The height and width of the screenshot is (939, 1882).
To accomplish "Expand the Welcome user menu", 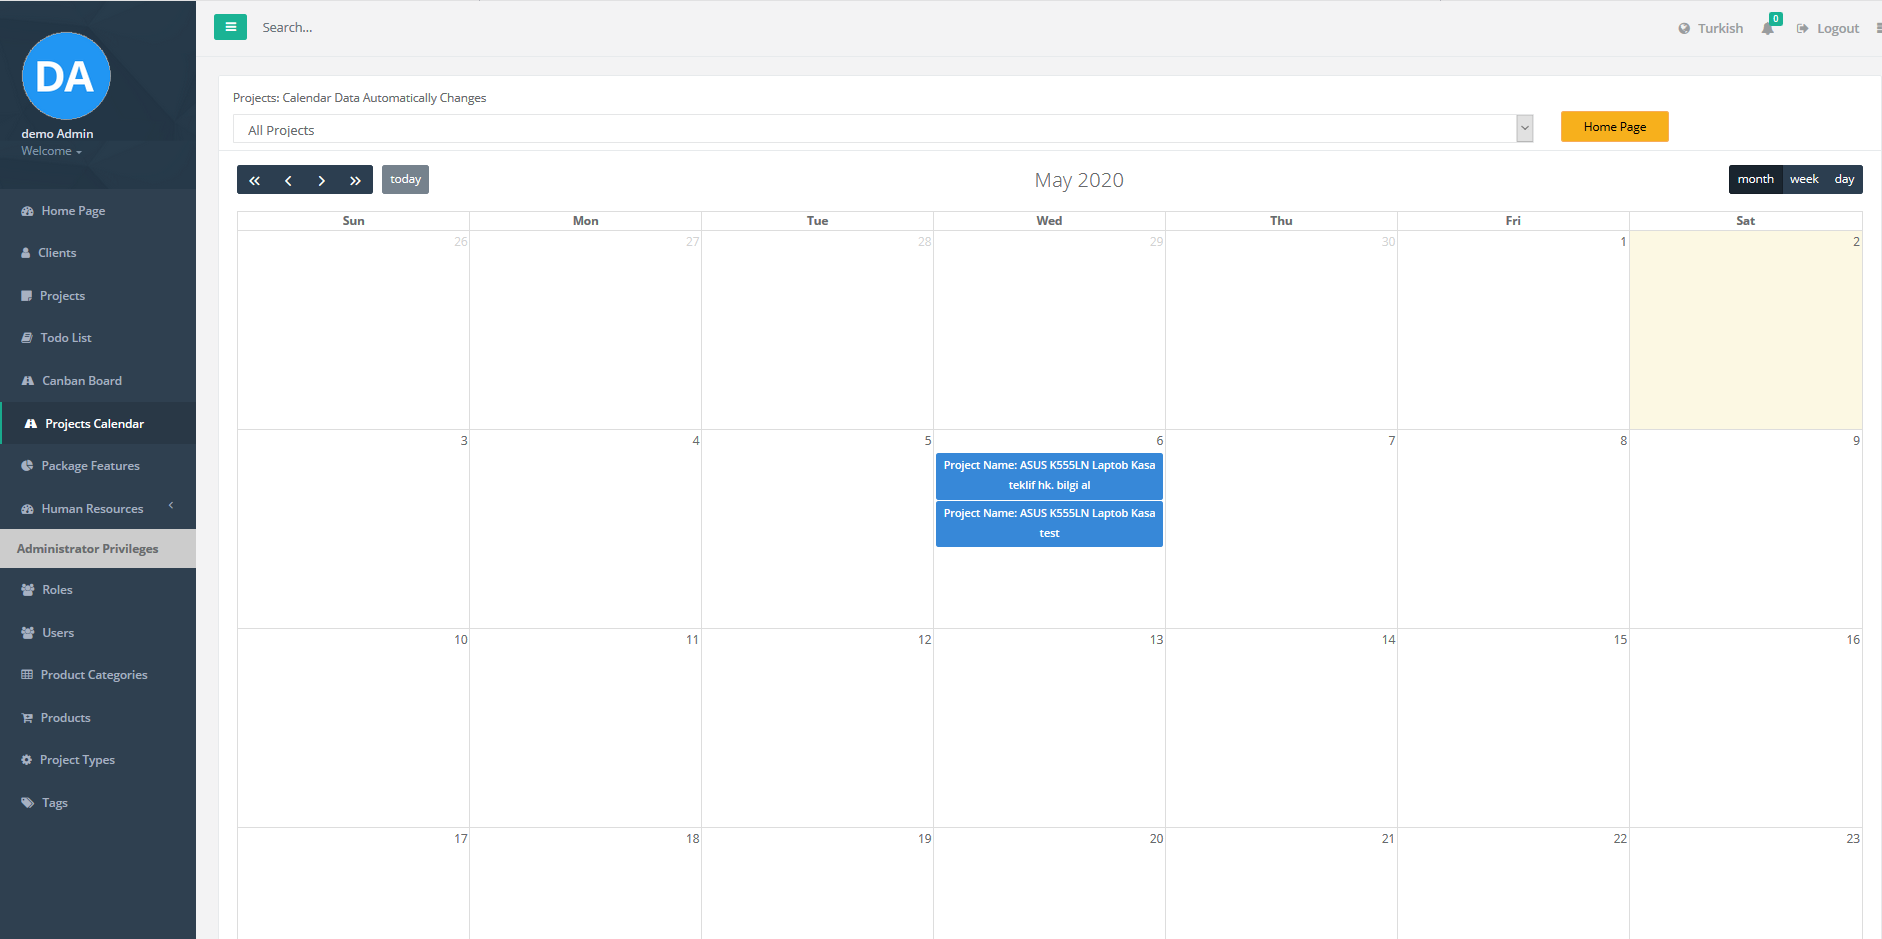I will pos(52,151).
